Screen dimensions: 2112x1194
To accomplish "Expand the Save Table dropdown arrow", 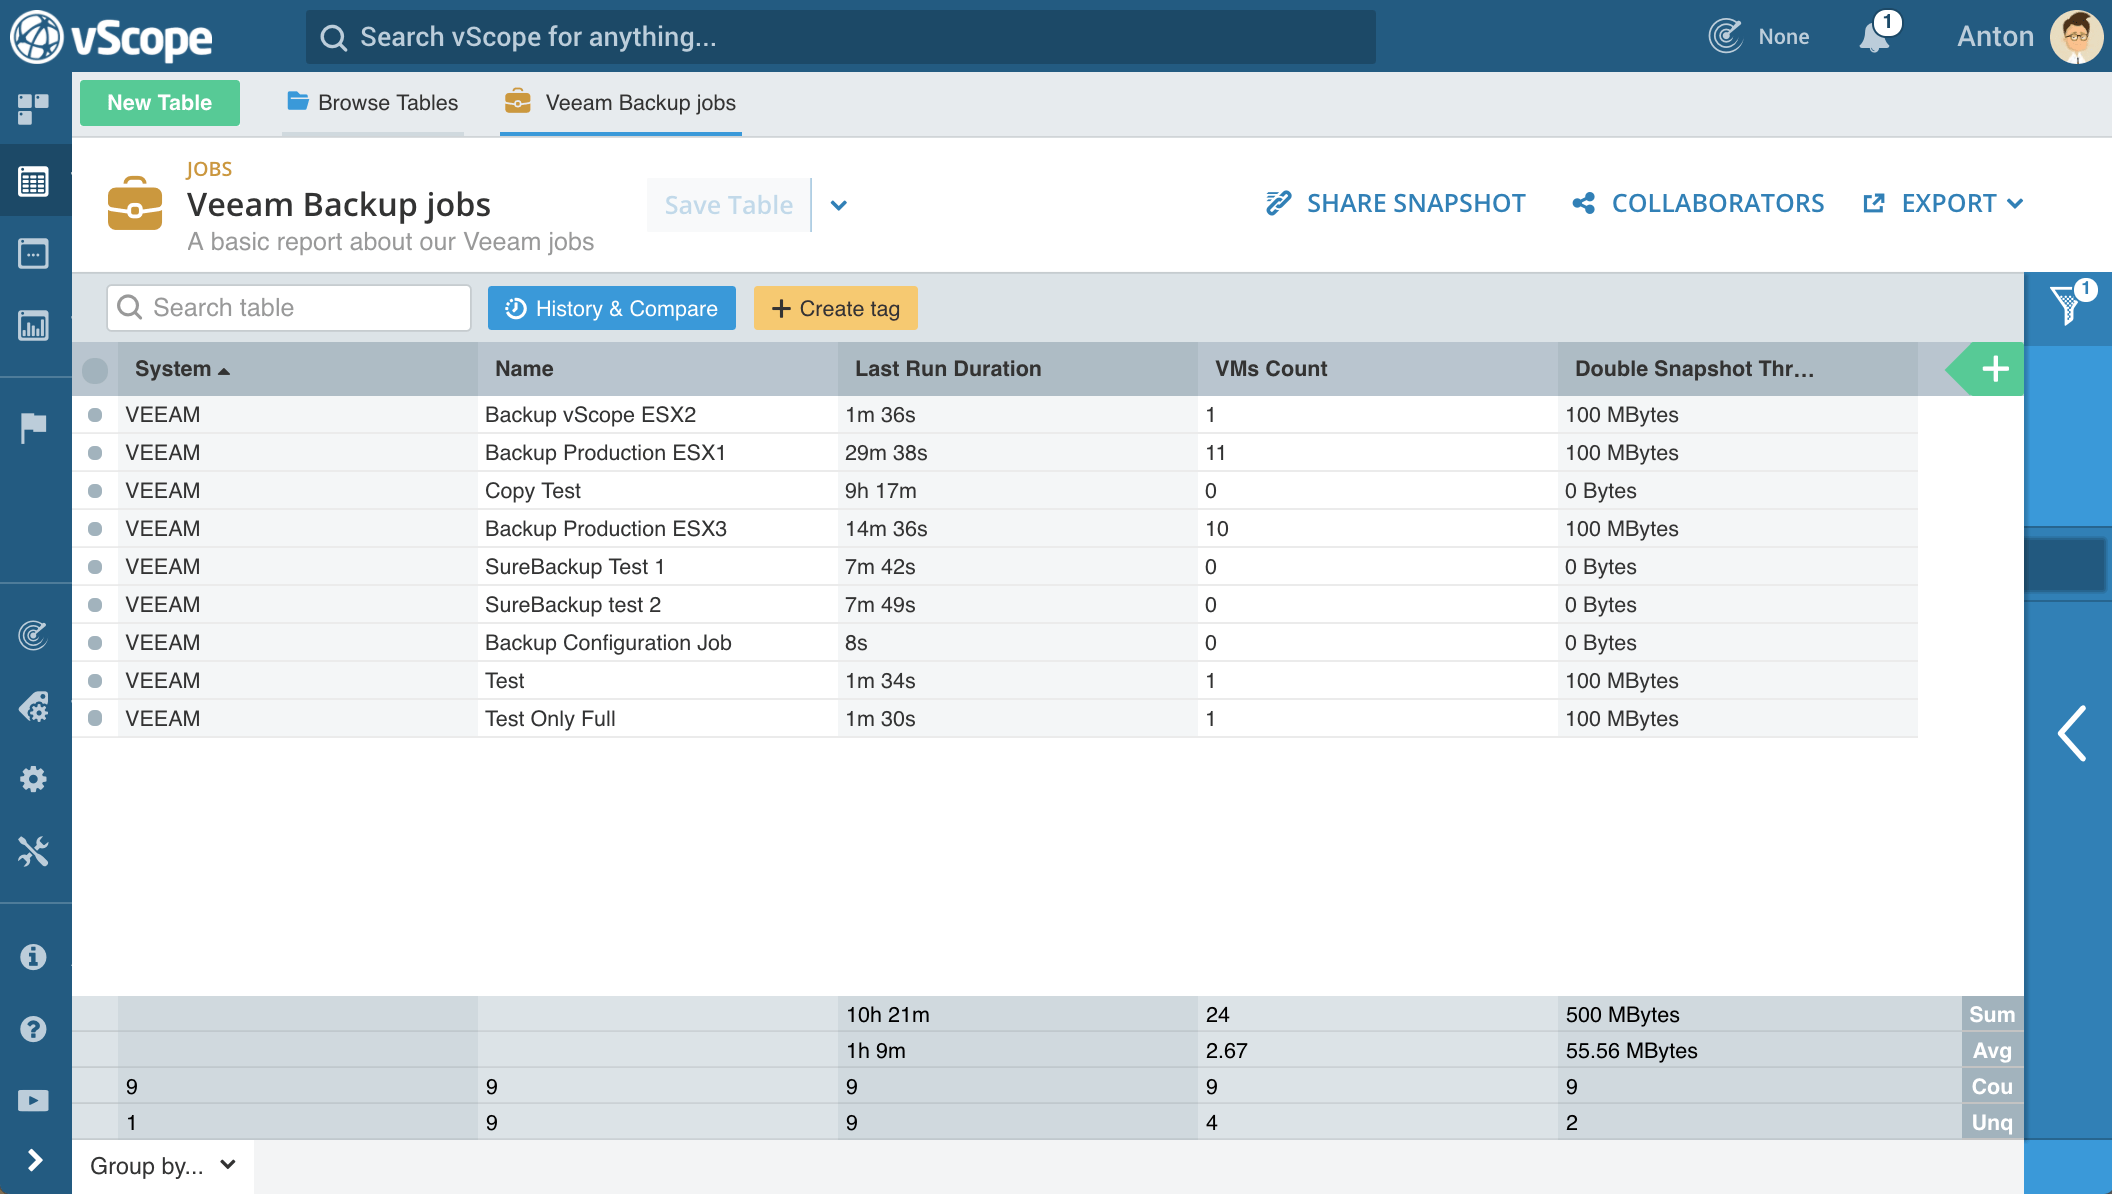I will coord(838,205).
